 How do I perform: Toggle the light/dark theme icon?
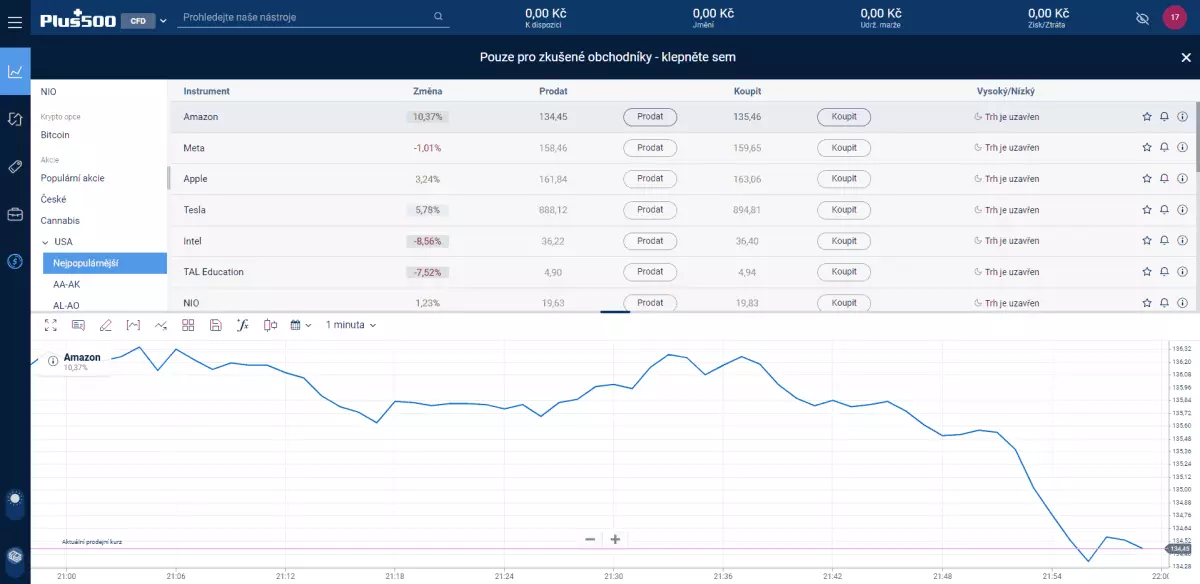coord(15,498)
